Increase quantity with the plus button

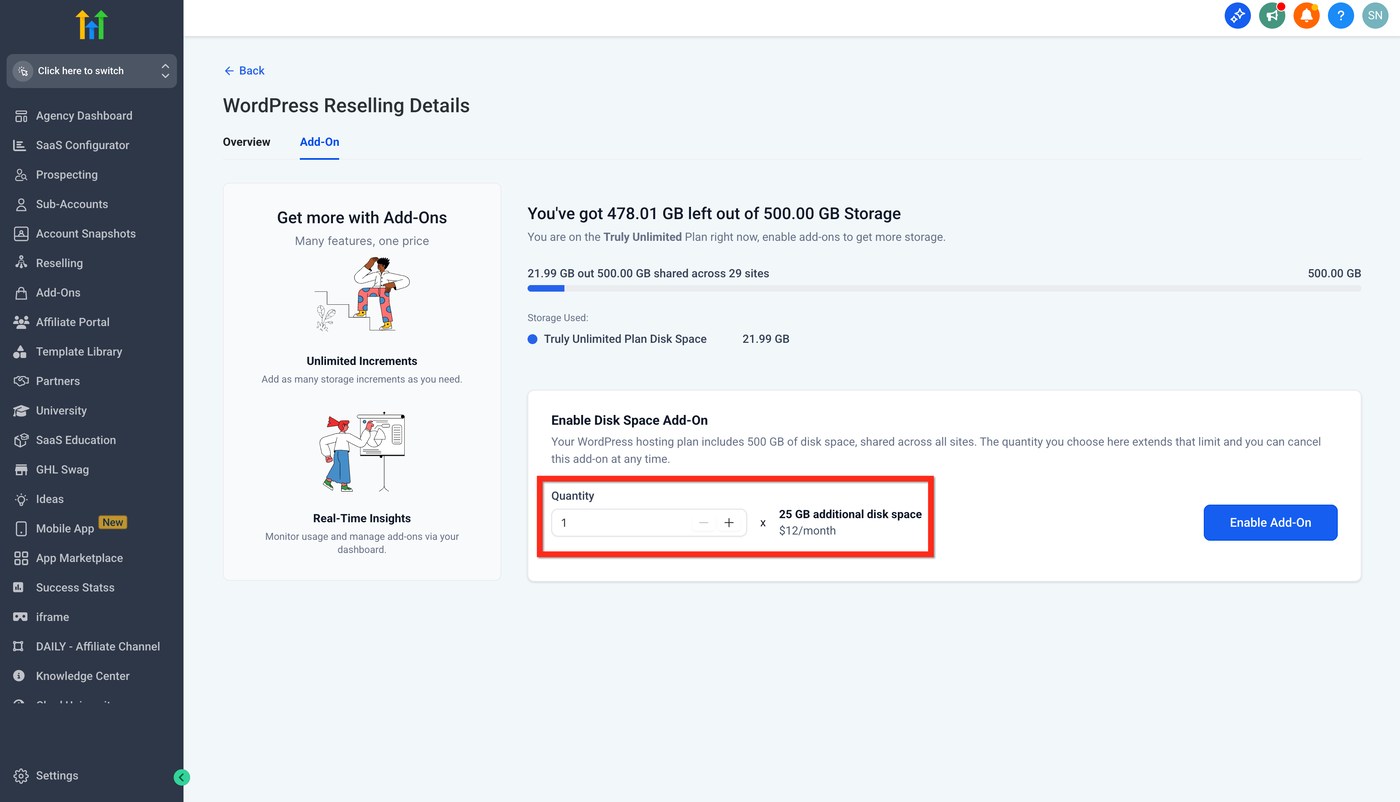(x=729, y=523)
